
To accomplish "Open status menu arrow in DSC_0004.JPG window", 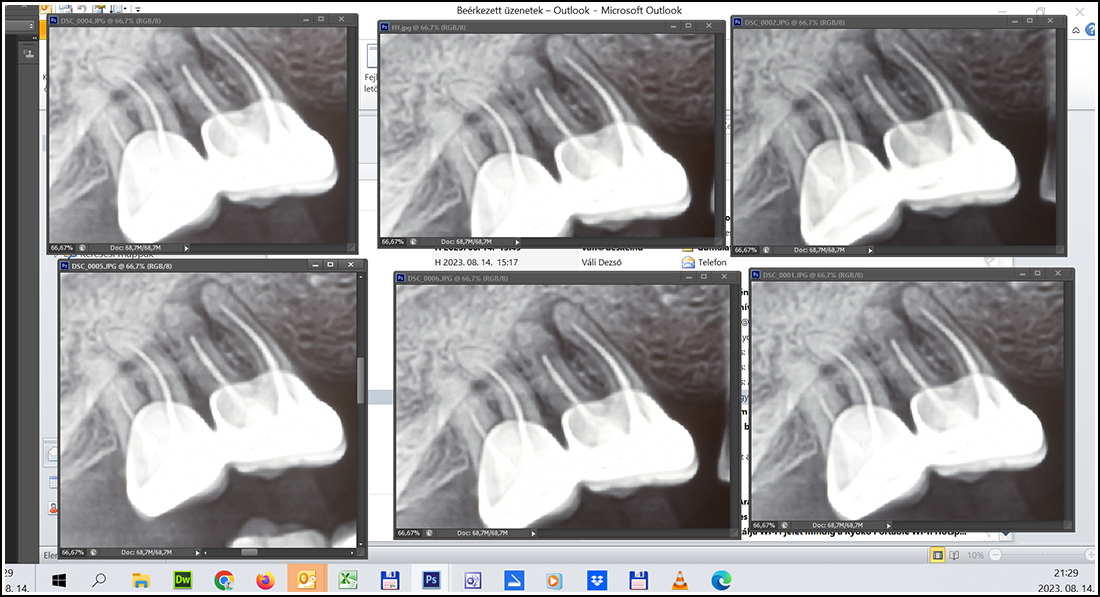I will [186, 248].
